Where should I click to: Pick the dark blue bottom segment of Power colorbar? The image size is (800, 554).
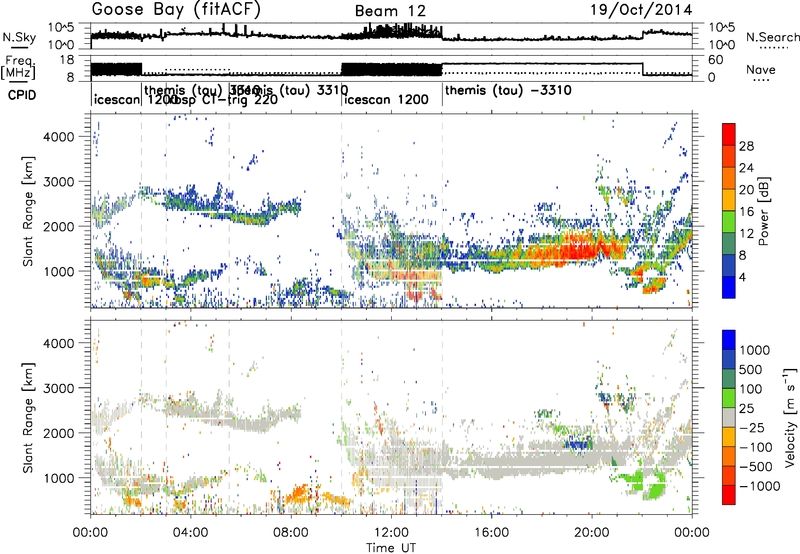pos(729,287)
